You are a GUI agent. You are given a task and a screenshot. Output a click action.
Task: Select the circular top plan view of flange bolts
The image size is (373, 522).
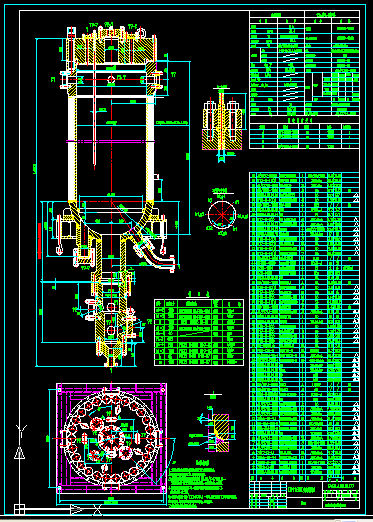[x=111, y=437]
